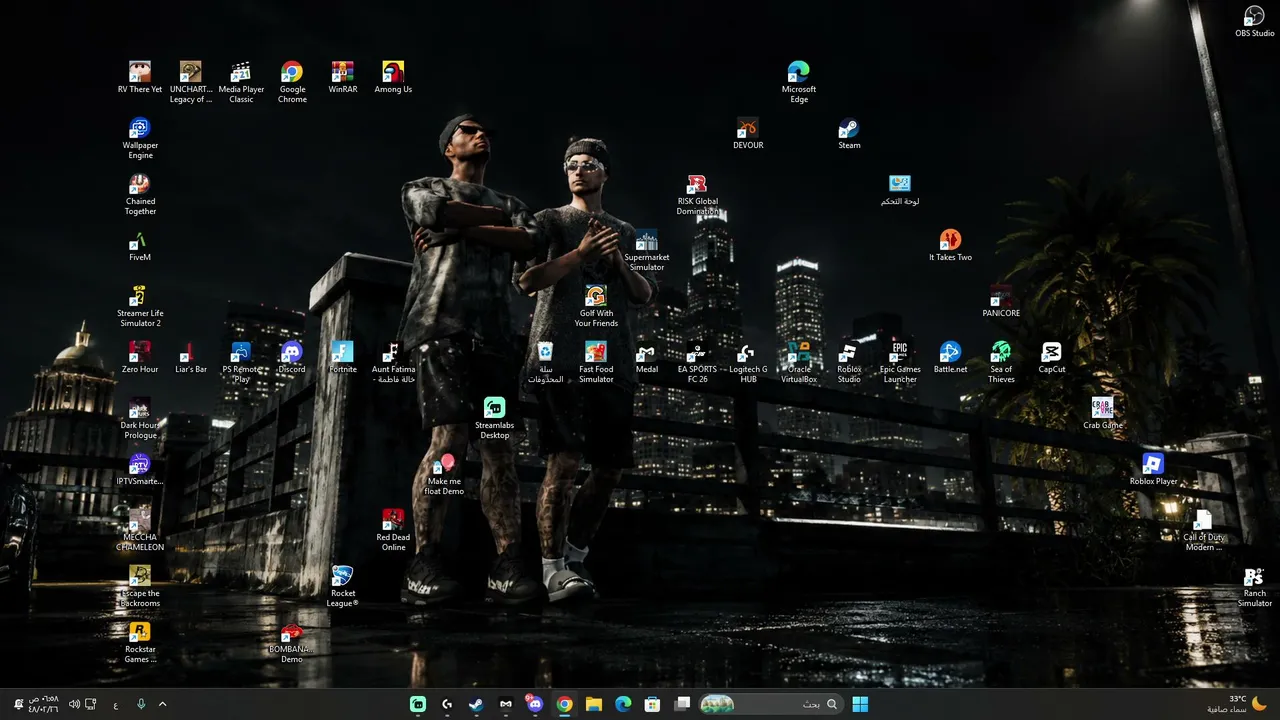The height and width of the screenshot is (720, 1280).
Task: Click the Streamlabs Desktop shortcut on the desktop
Action: coord(494,418)
